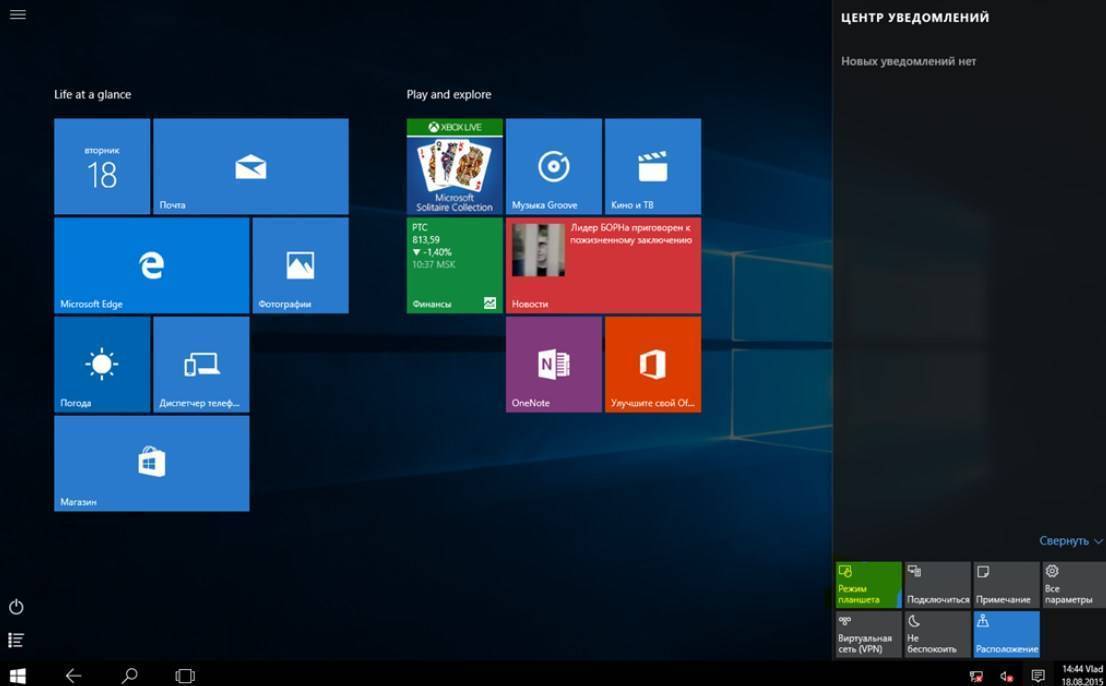This screenshot has height=686, width=1106.
Task: Open Кино и ТВ tile
Action: pyautogui.click(x=652, y=166)
